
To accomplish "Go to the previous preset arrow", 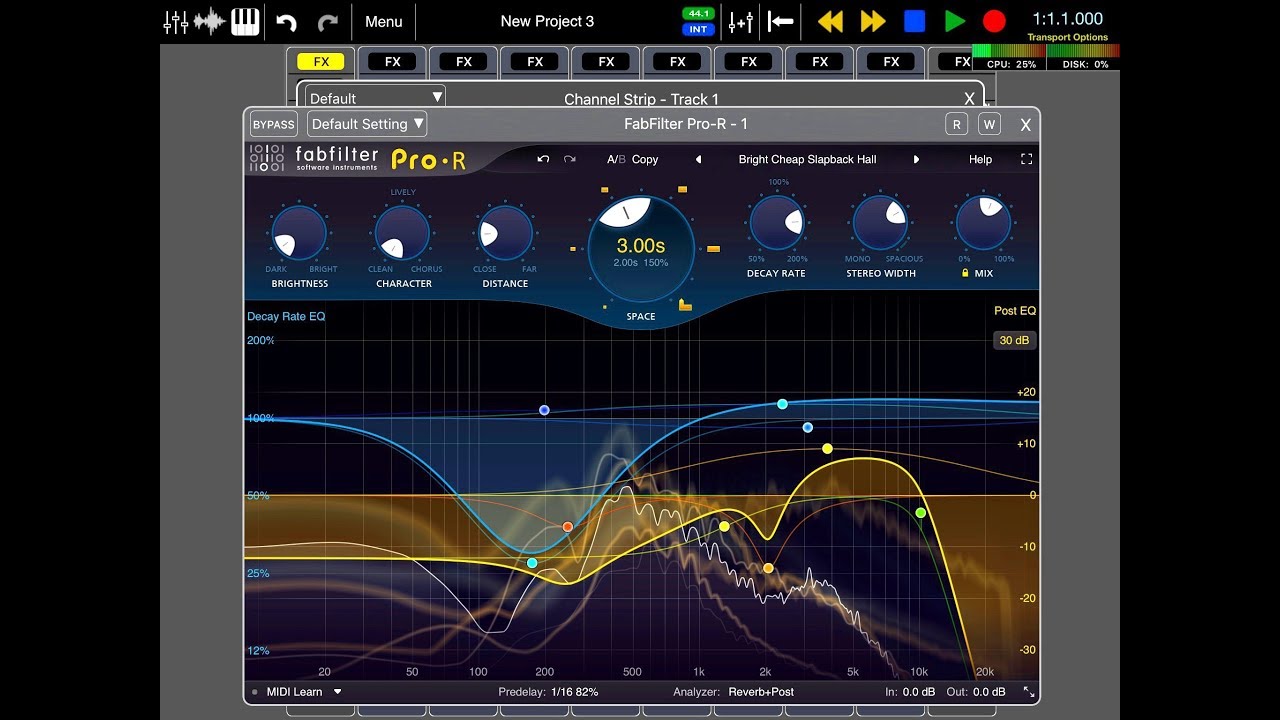I will coord(699,159).
